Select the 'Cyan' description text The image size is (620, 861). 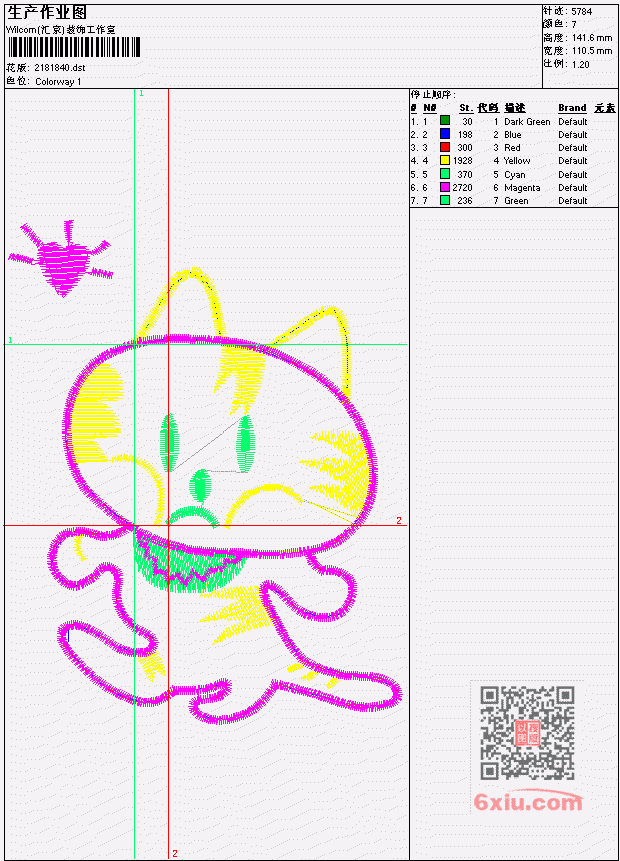click(515, 175)
